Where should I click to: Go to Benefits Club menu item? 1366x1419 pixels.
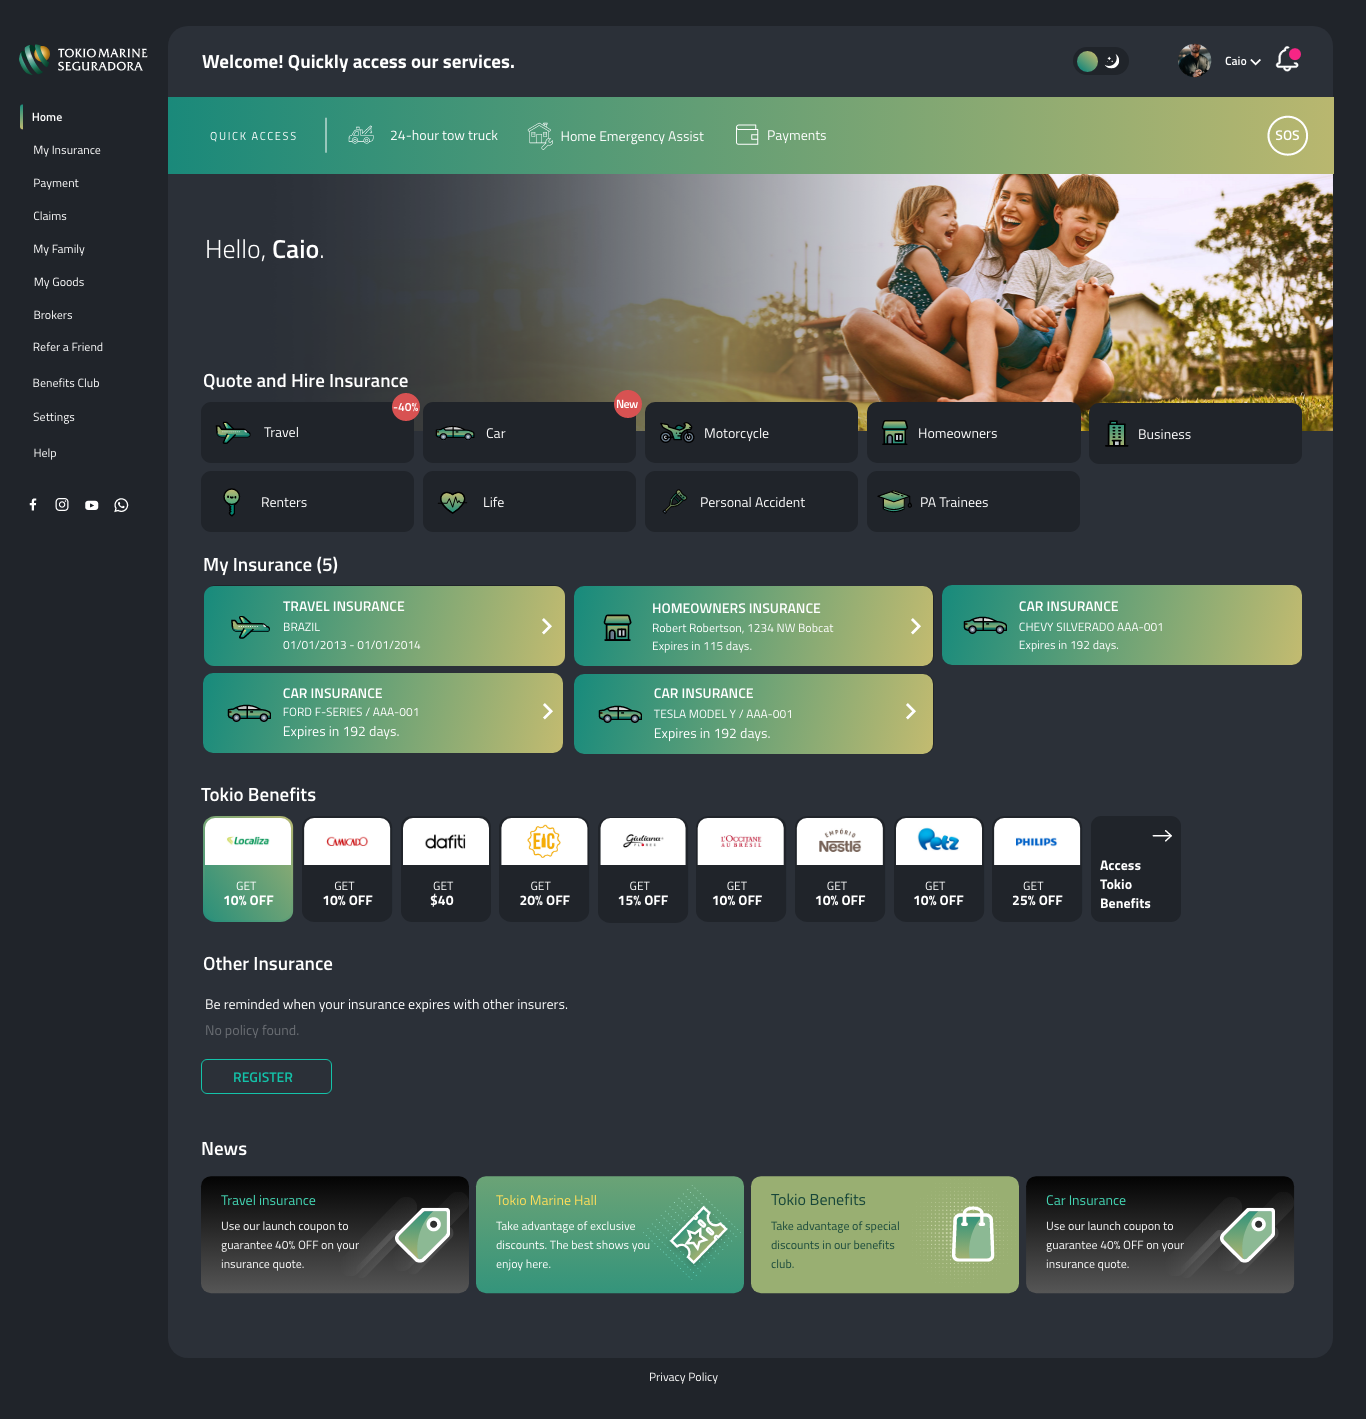[66, 383]
